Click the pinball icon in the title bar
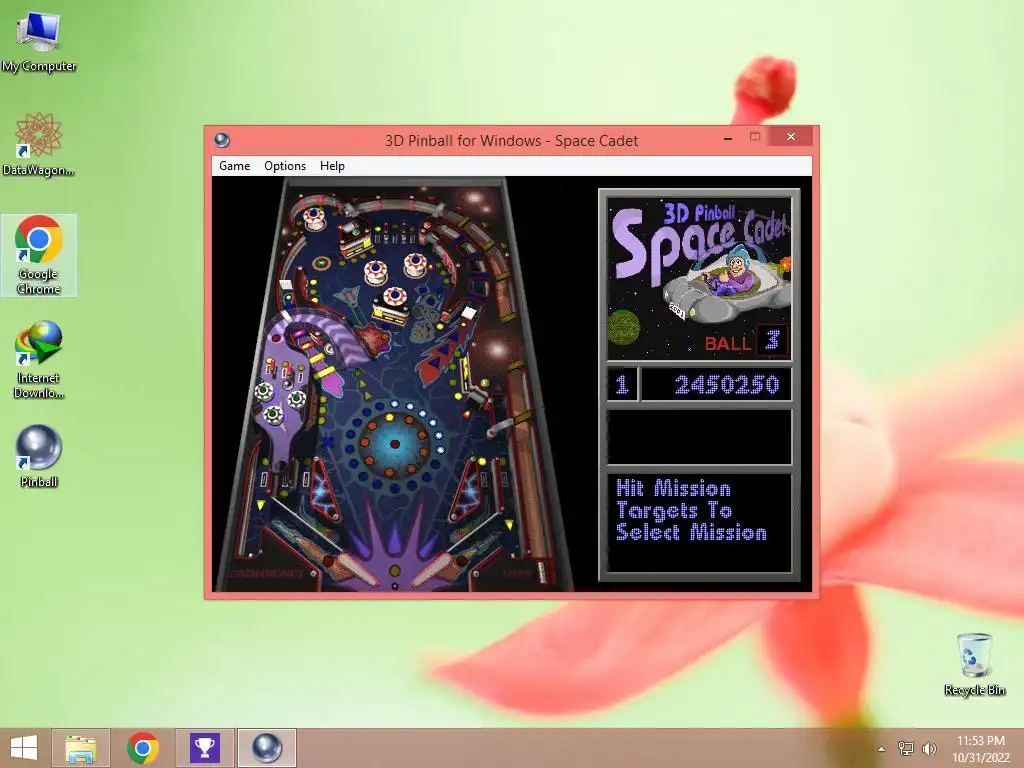The image size is (1024, 768). tap(222, 140)
